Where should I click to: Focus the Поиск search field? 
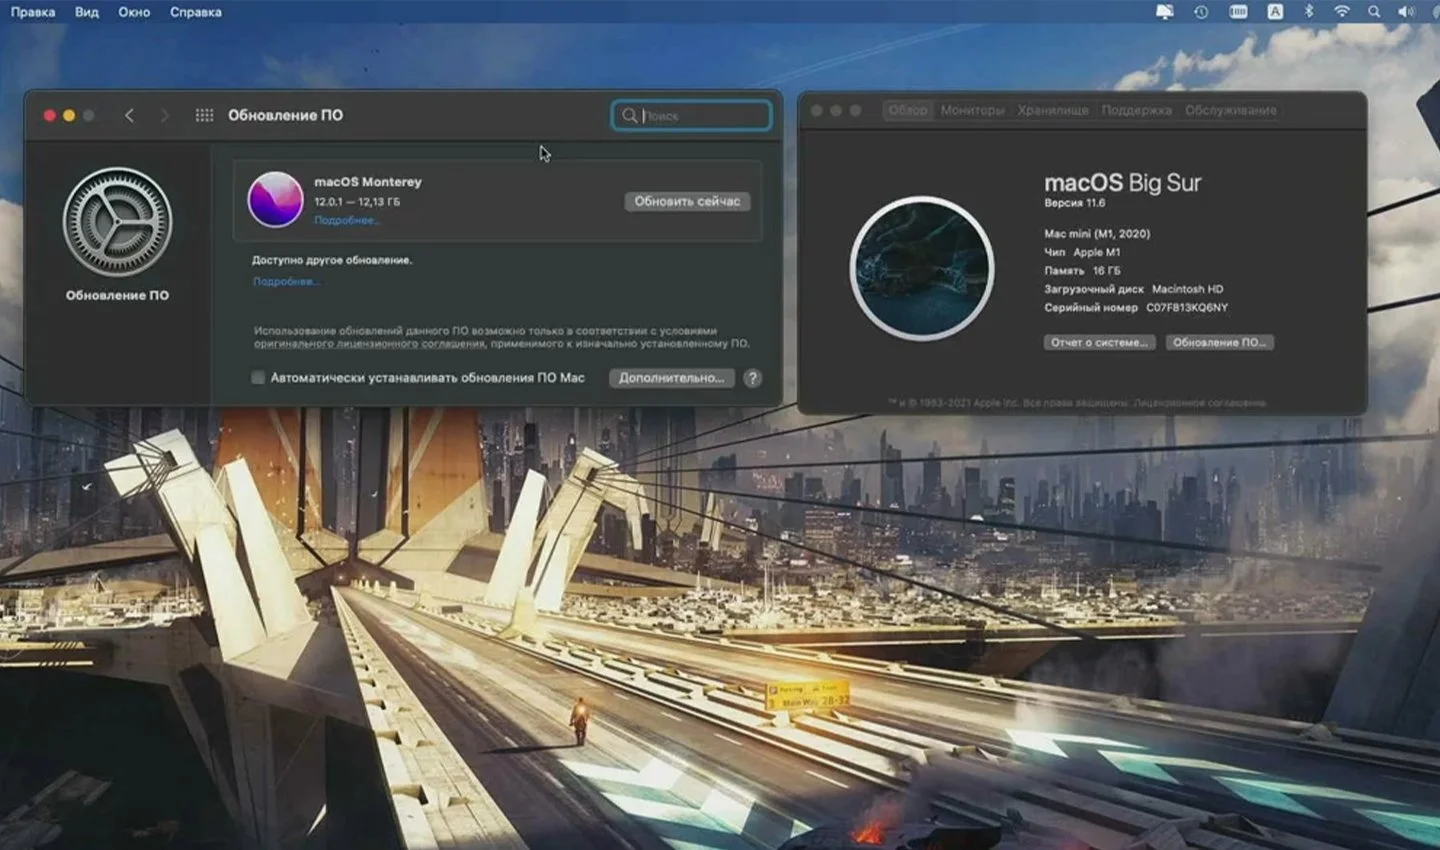691,115
